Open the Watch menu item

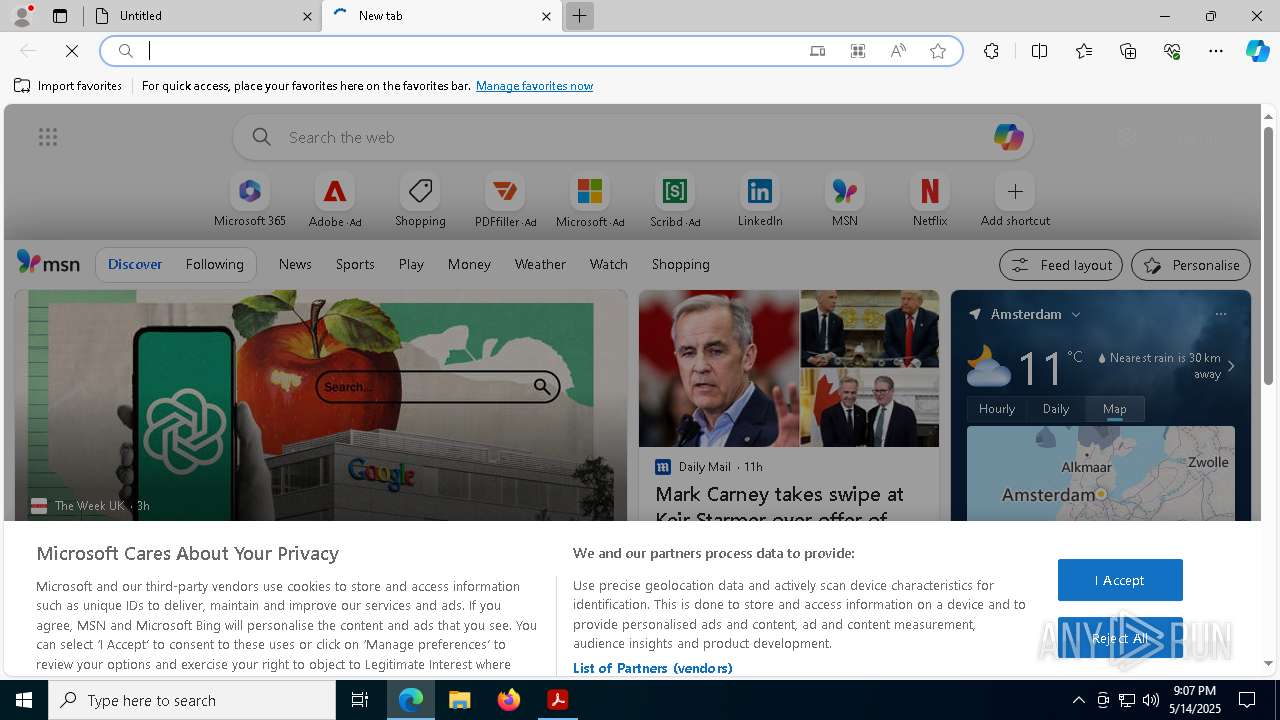pos(609,264)
